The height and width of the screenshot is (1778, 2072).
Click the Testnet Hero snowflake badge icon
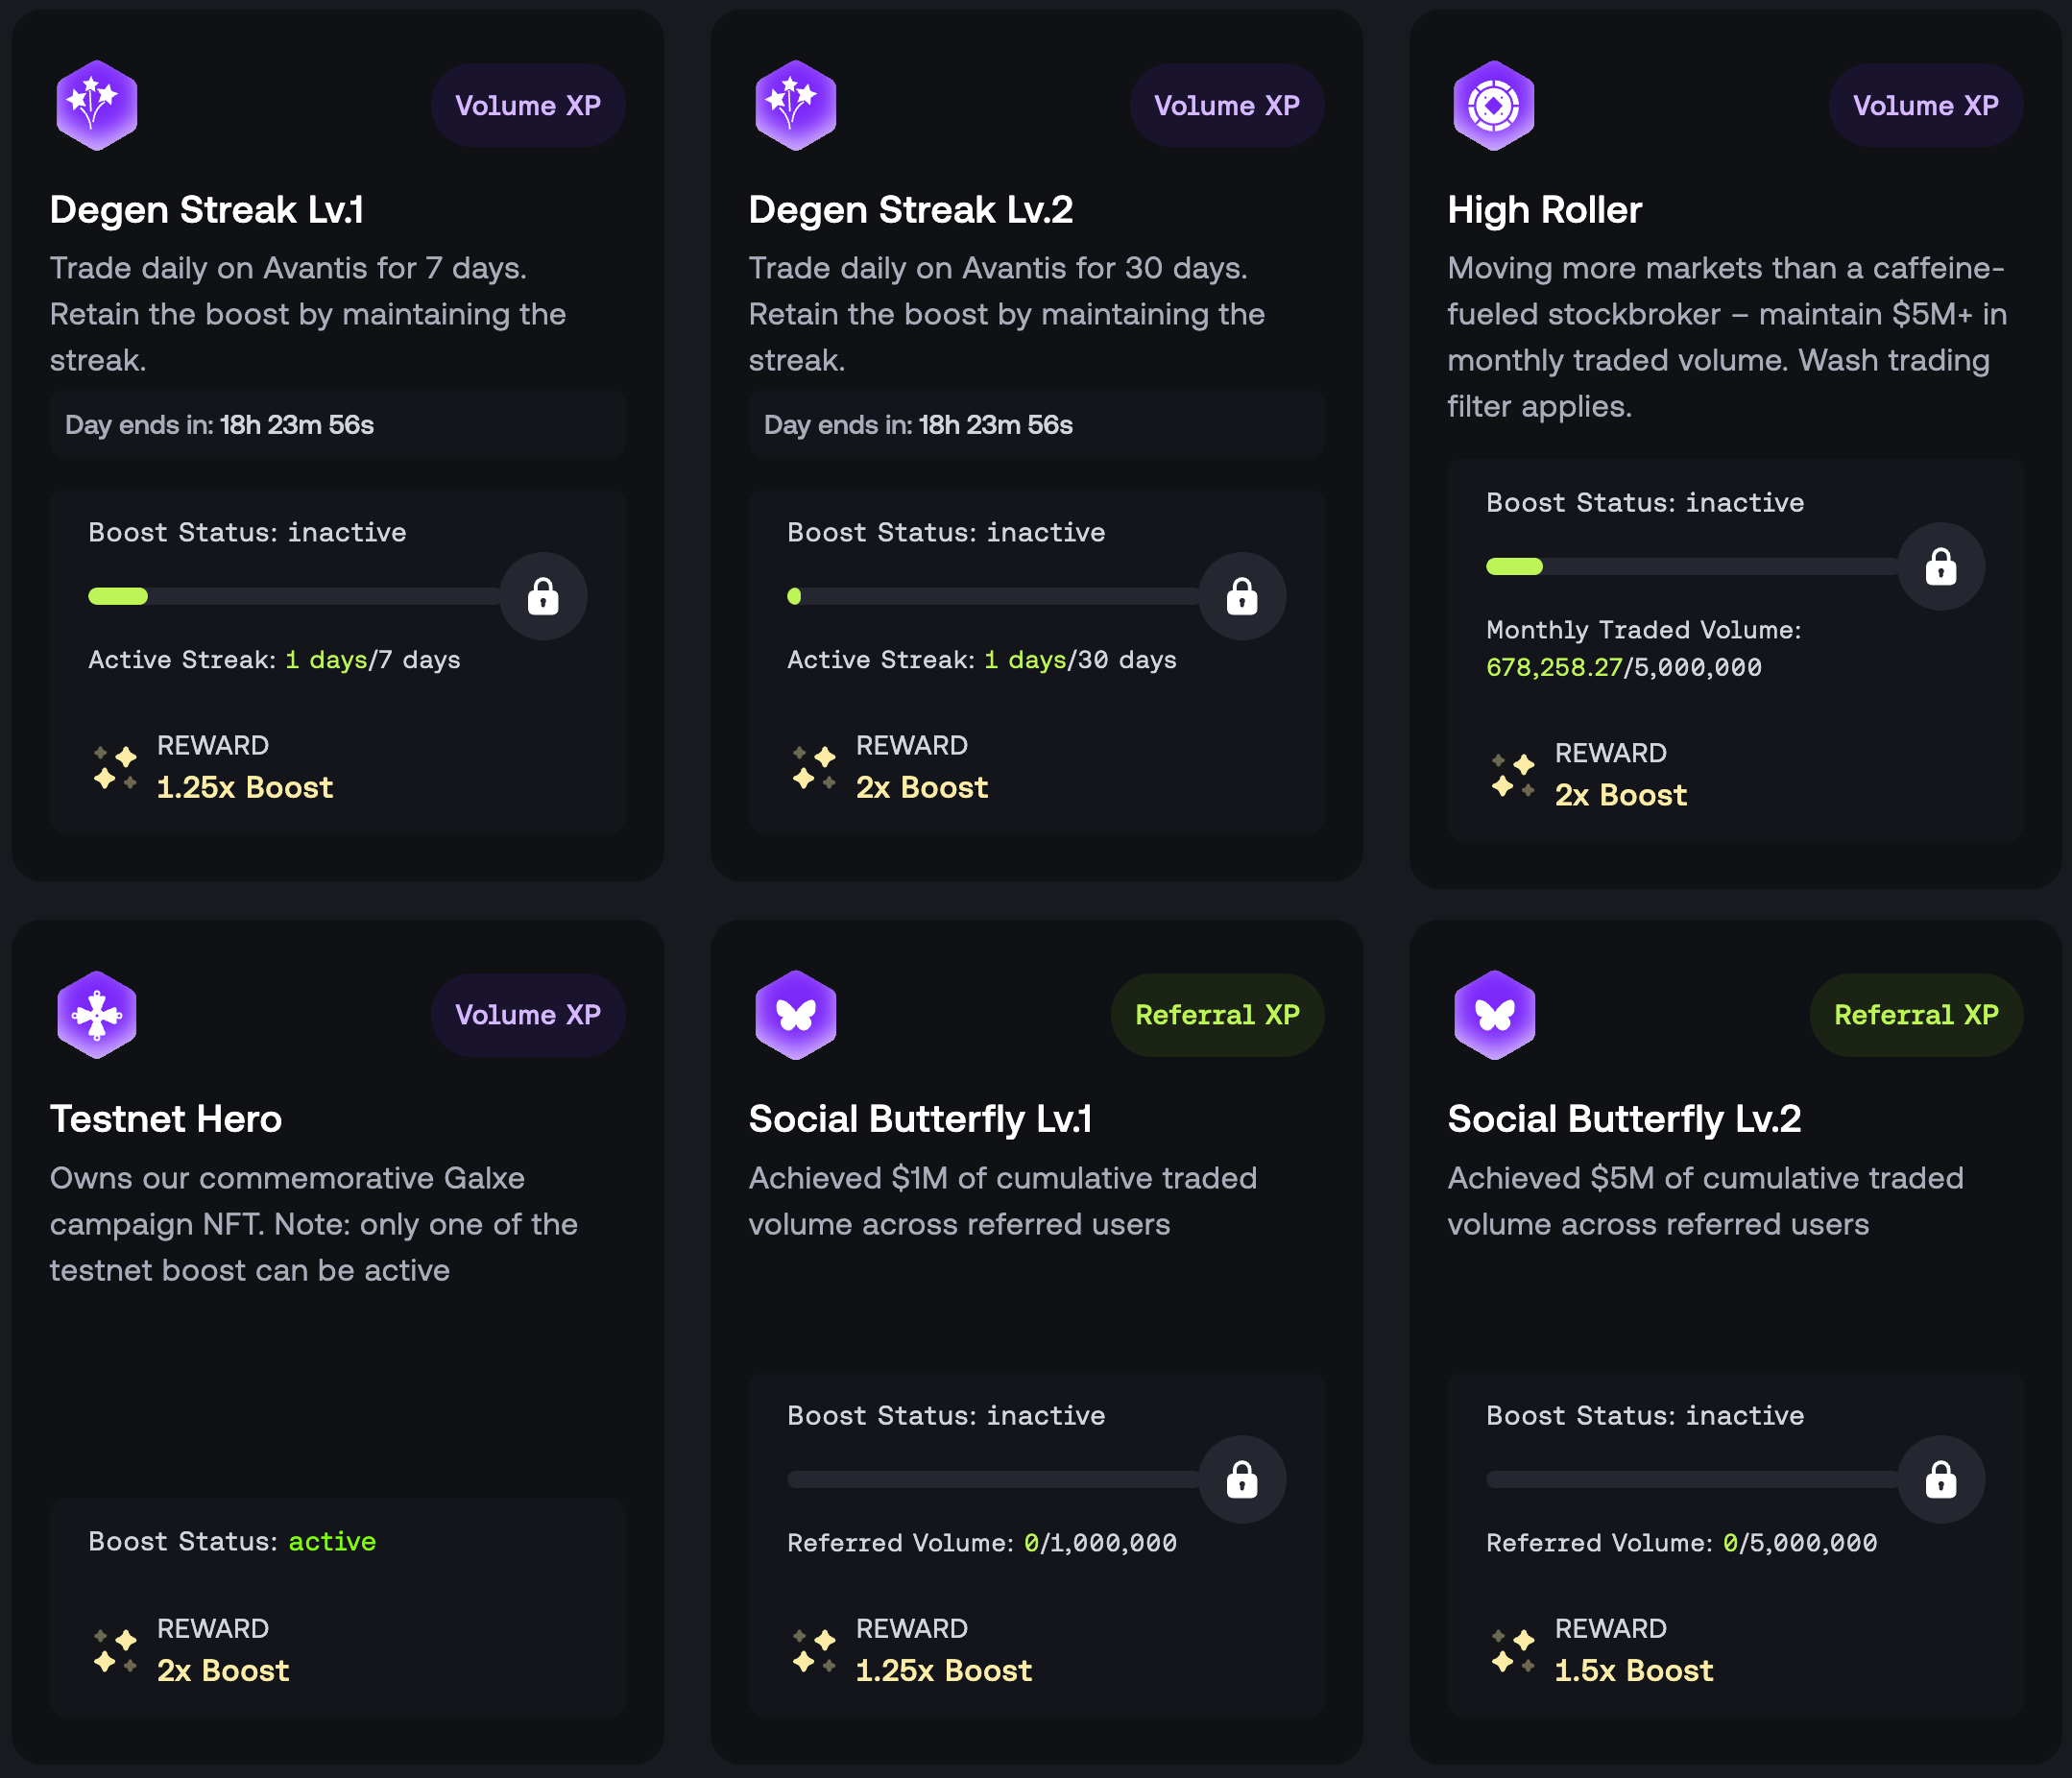(x=96, y=1013)
